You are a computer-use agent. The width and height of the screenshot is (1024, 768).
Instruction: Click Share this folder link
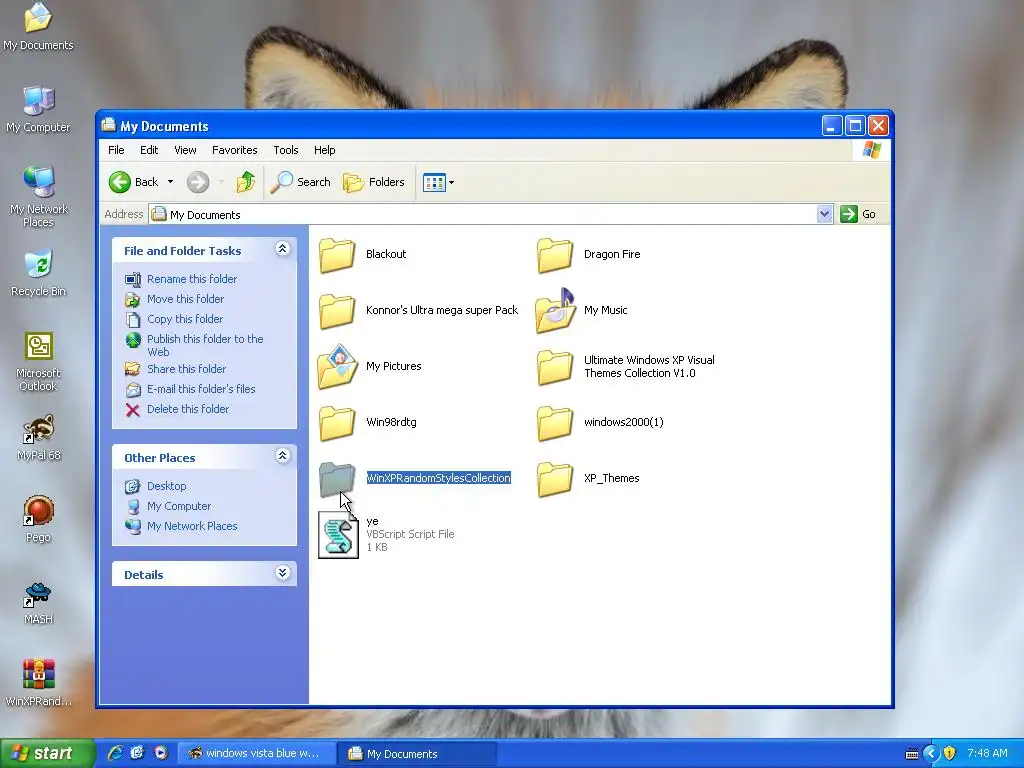186,369
